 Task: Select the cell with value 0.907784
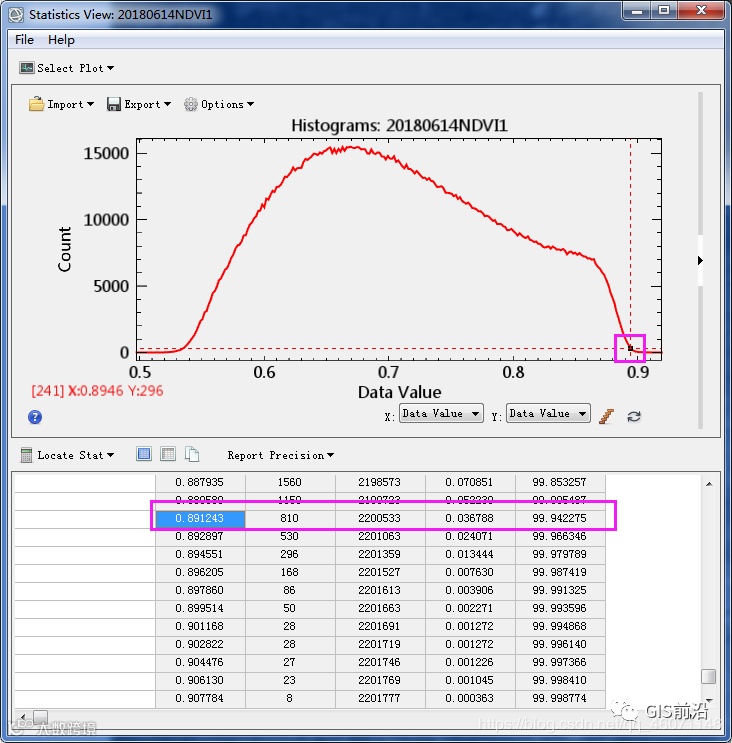[x=200, y=698]
